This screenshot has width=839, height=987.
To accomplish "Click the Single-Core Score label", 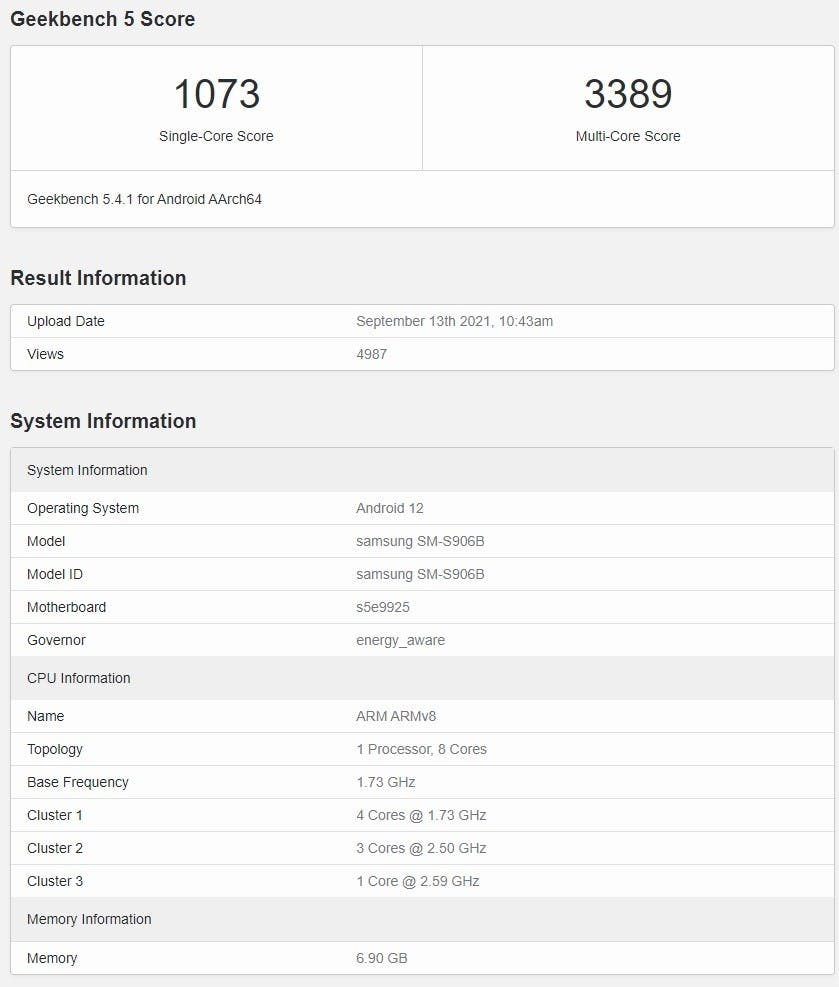I will tap(216, 136).
